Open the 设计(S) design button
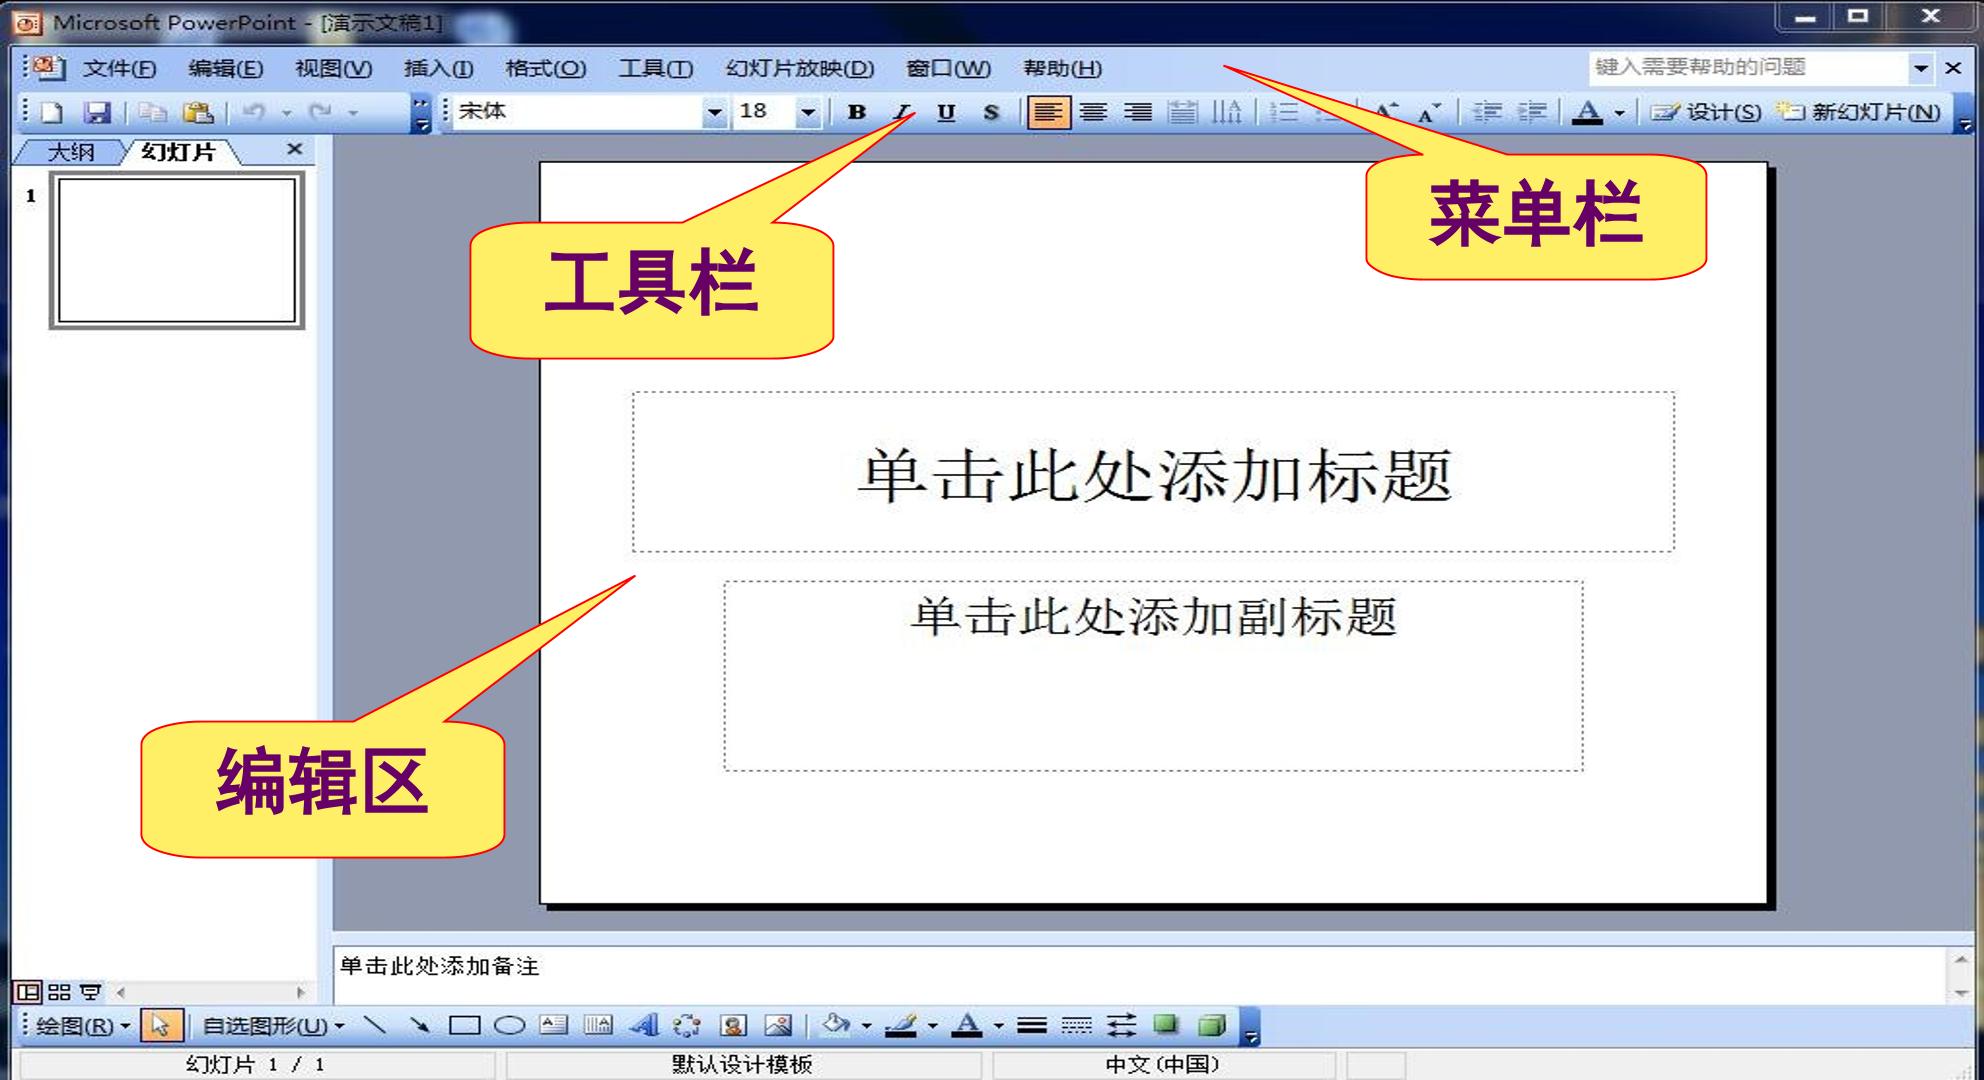Viewport: 1984px width, 1080px height. 1705,112
